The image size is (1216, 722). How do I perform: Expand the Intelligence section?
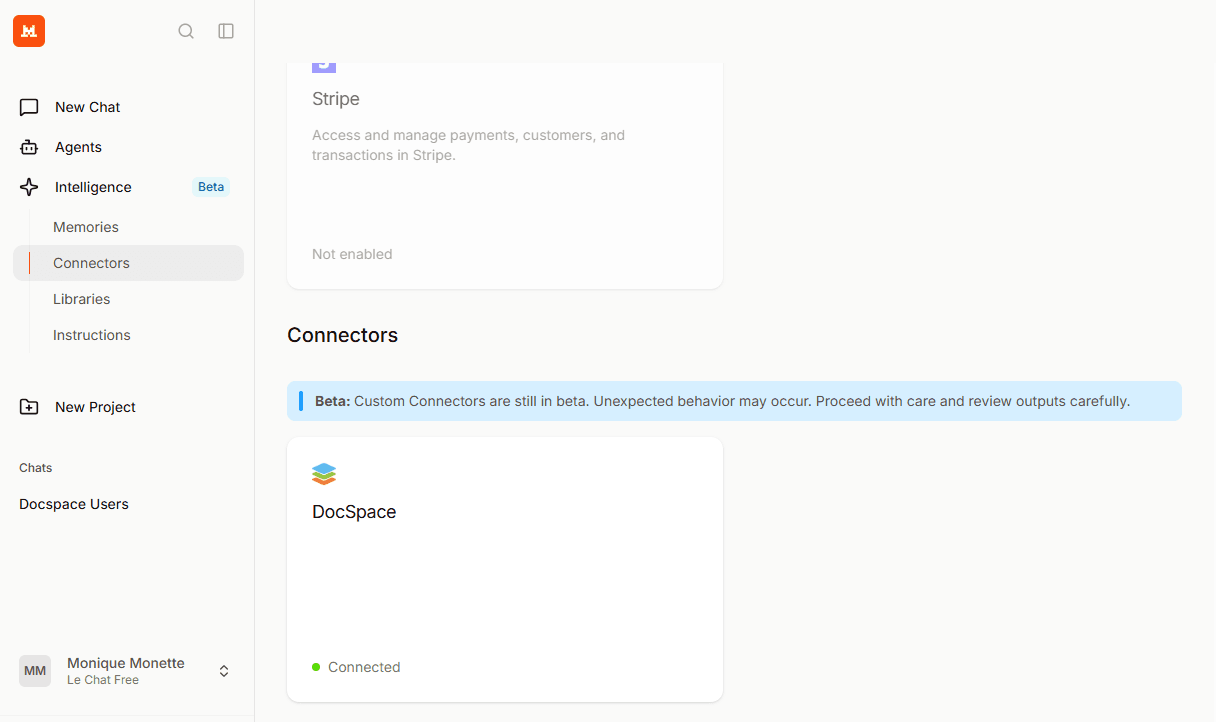(x=92, y=187)
